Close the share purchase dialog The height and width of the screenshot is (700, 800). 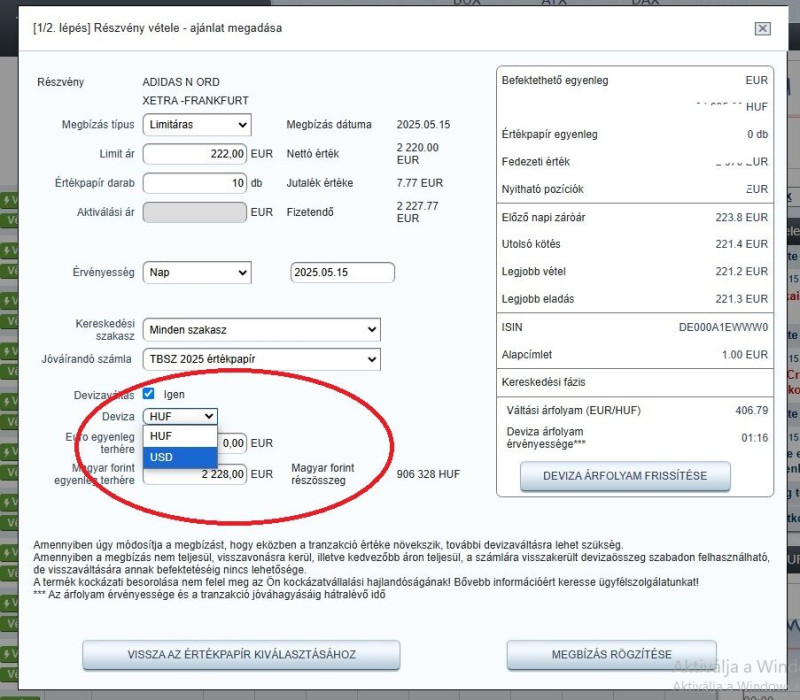762,29
